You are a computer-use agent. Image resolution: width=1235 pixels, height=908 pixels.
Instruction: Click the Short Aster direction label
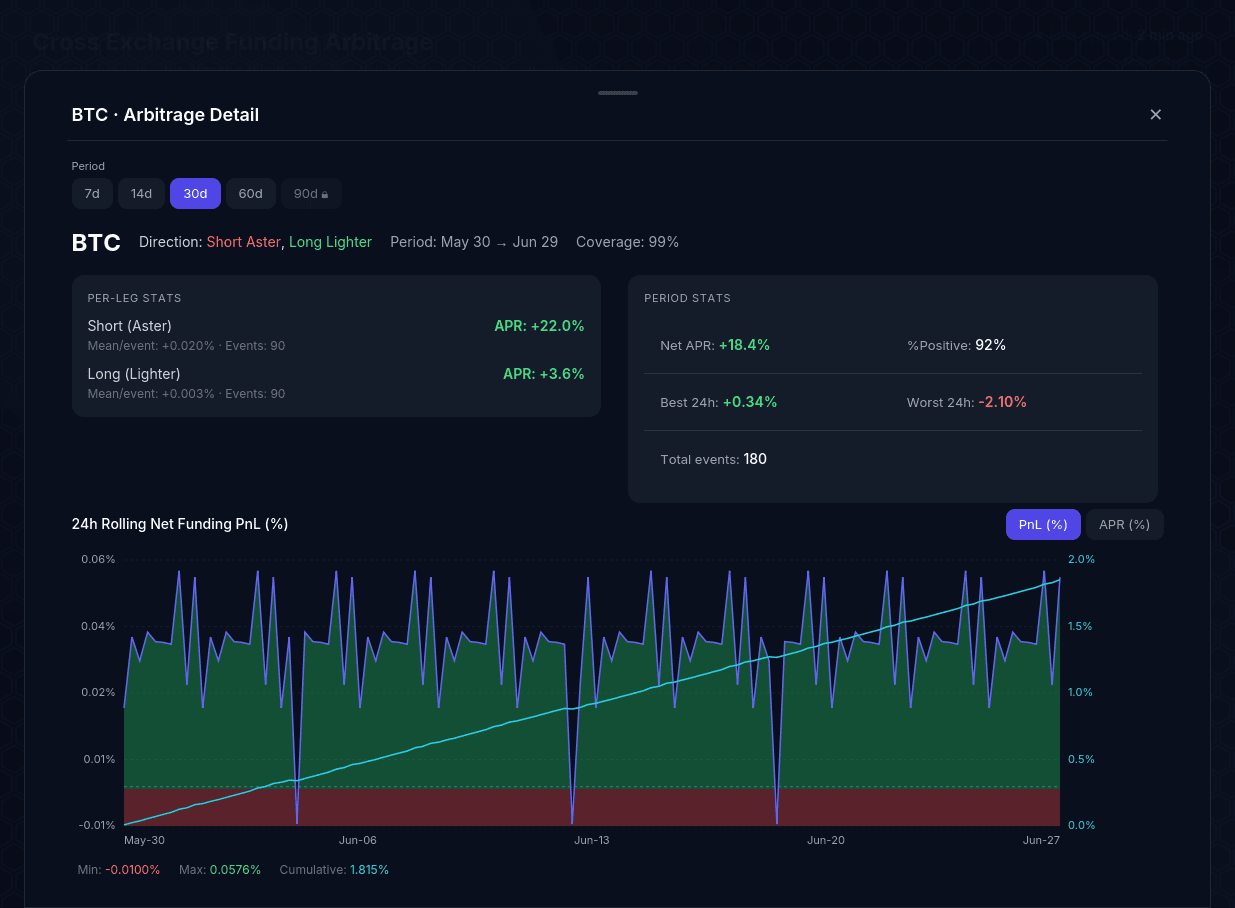[x=244, y=242]
